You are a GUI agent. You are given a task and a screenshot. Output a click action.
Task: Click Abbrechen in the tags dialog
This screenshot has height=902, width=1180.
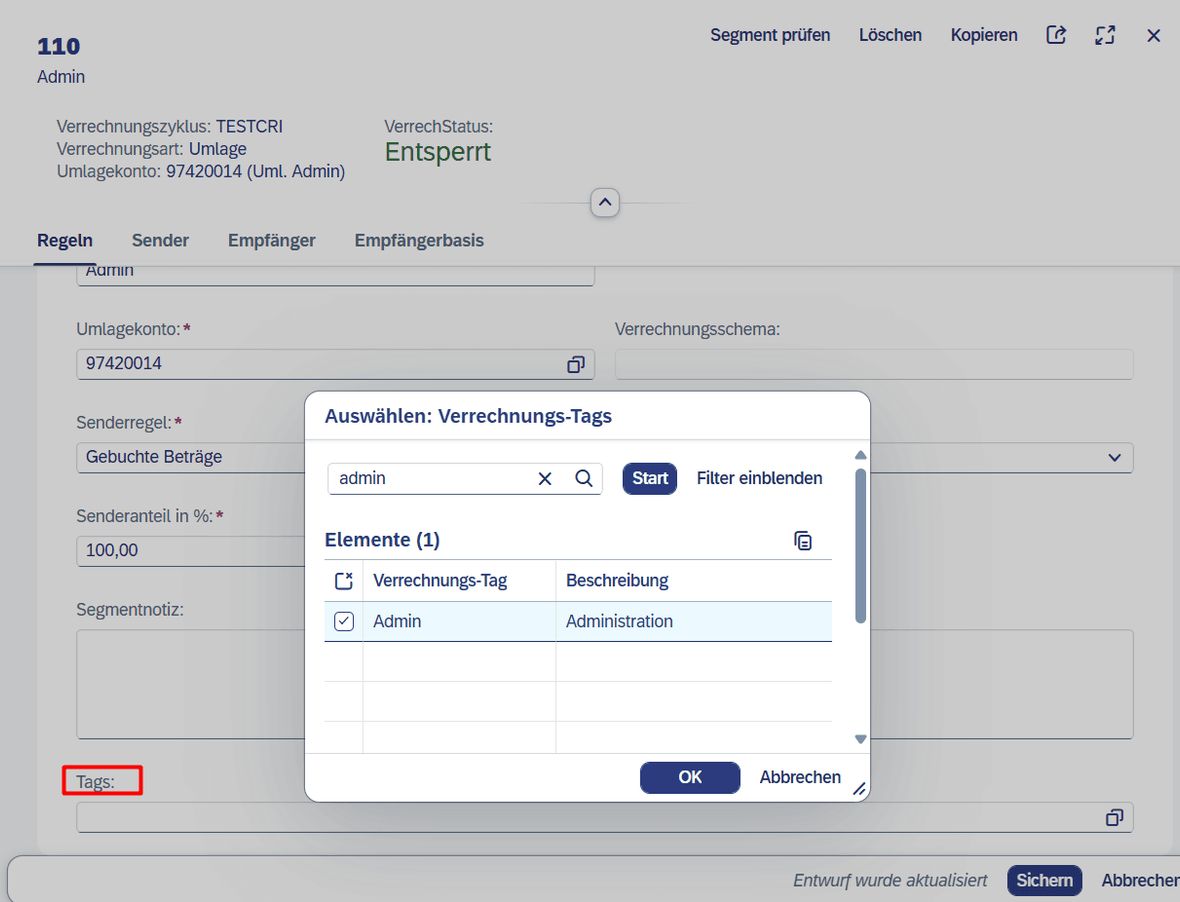pos(800,777)
